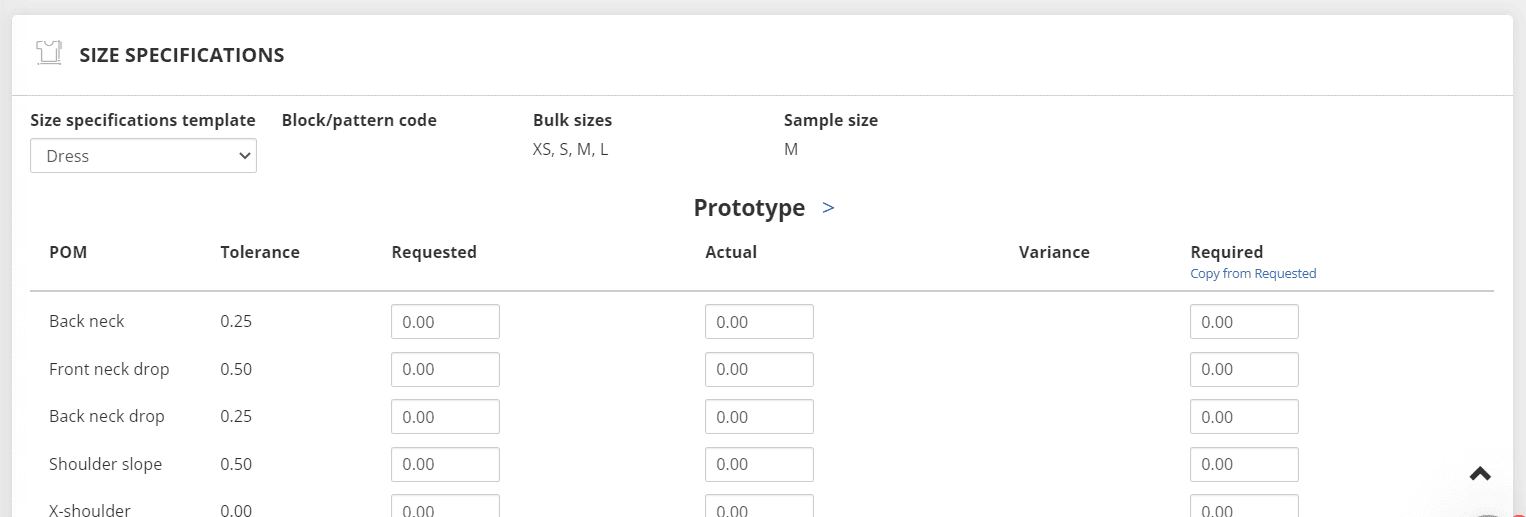Click Required input for Shoulder slope
The width and height of the screenshot is (1526, 517).
pyautogui.click(x=1244, y=464)
